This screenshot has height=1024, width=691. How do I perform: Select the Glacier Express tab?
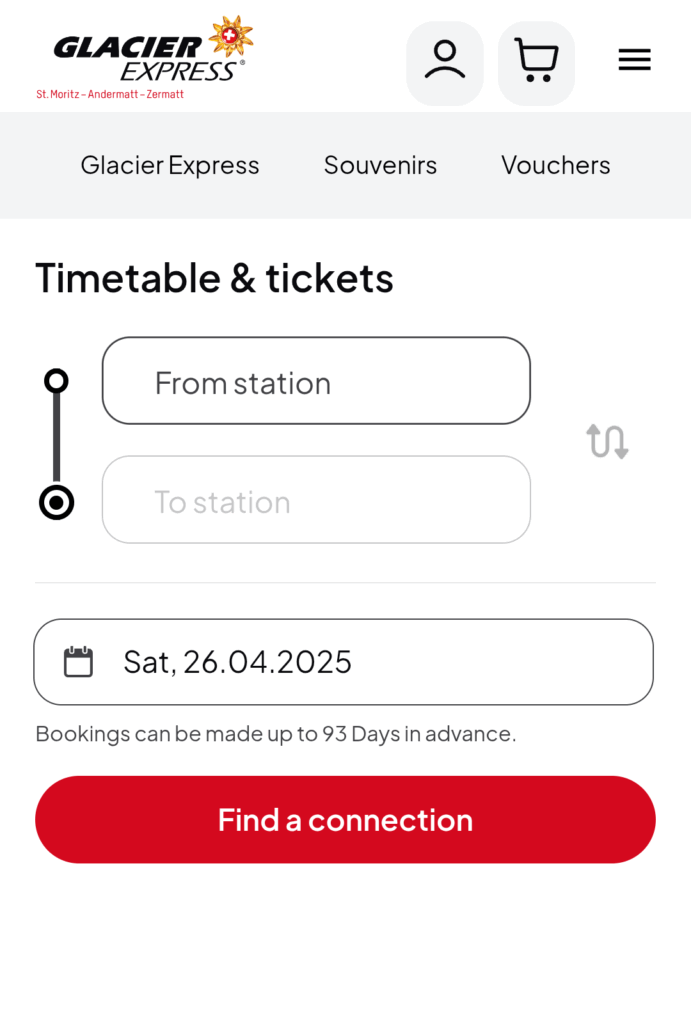click(x=170, y=165)
